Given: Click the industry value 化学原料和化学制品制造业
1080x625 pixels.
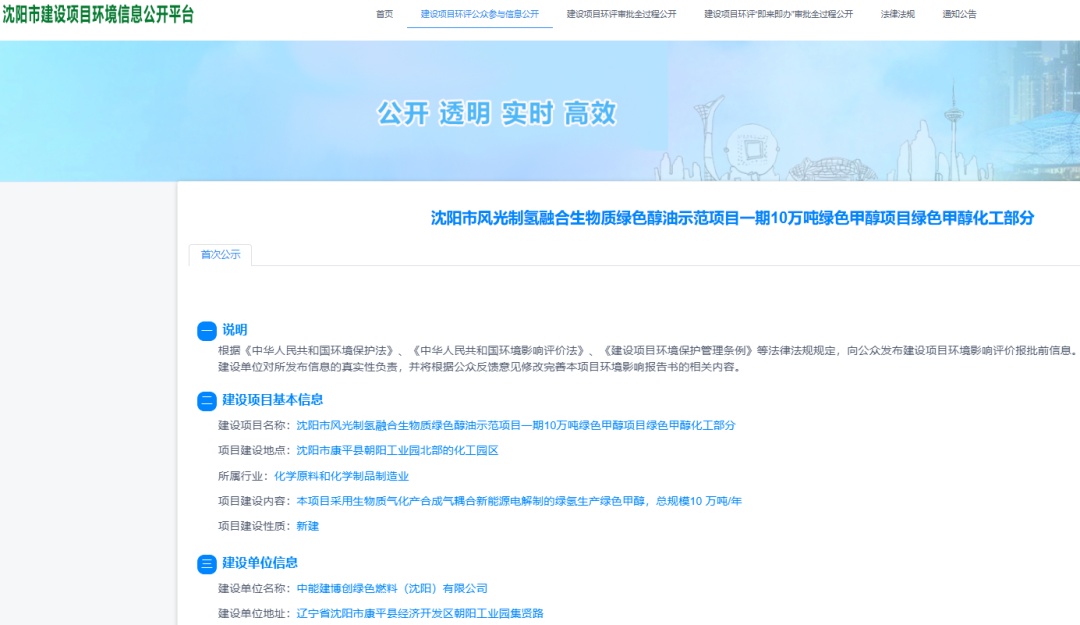Looking at the screenshot, I should [x=341, y=476].
